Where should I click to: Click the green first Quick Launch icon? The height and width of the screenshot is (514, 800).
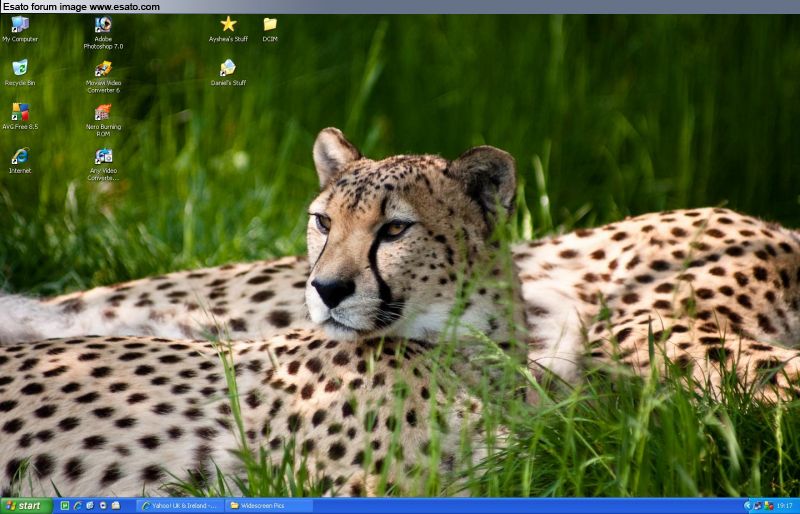click(x=65, y=505)
